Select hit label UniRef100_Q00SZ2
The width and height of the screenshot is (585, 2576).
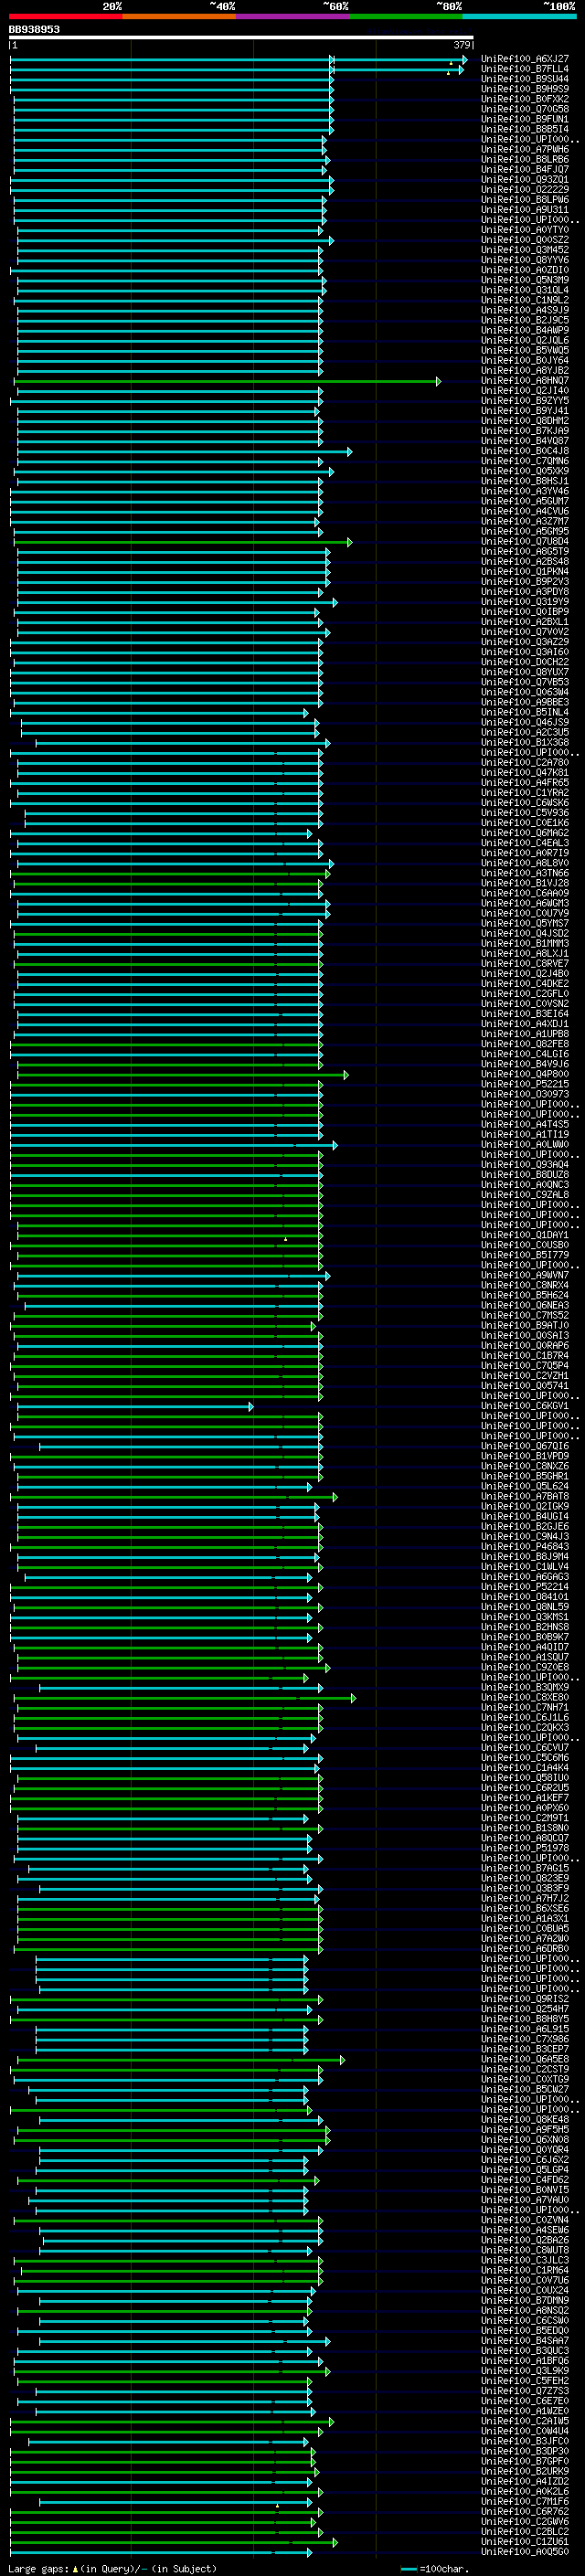[x=525, y=240]
